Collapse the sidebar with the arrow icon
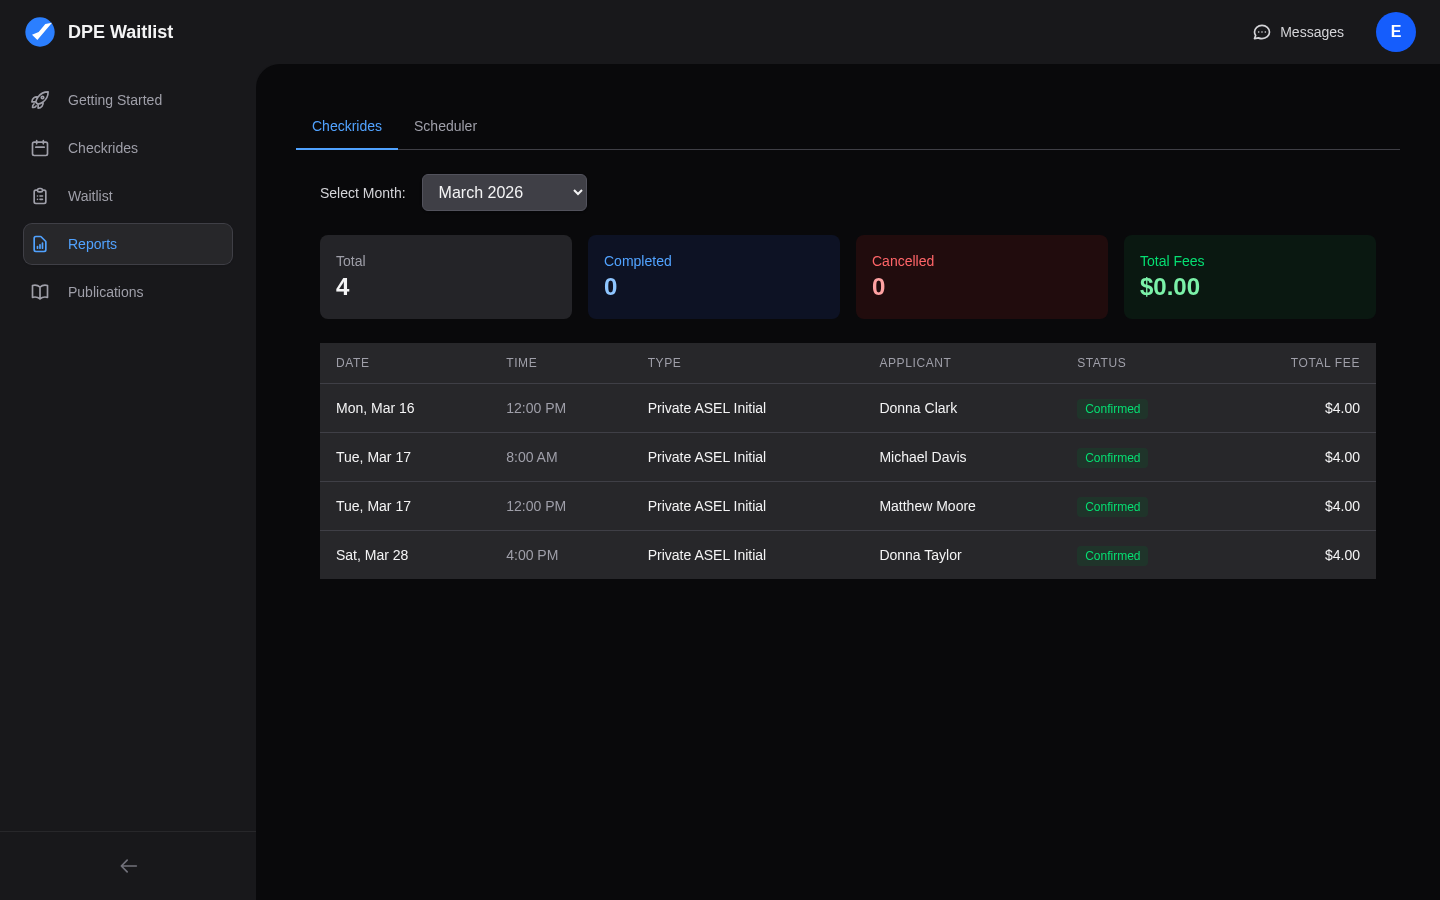 point(128,866)
